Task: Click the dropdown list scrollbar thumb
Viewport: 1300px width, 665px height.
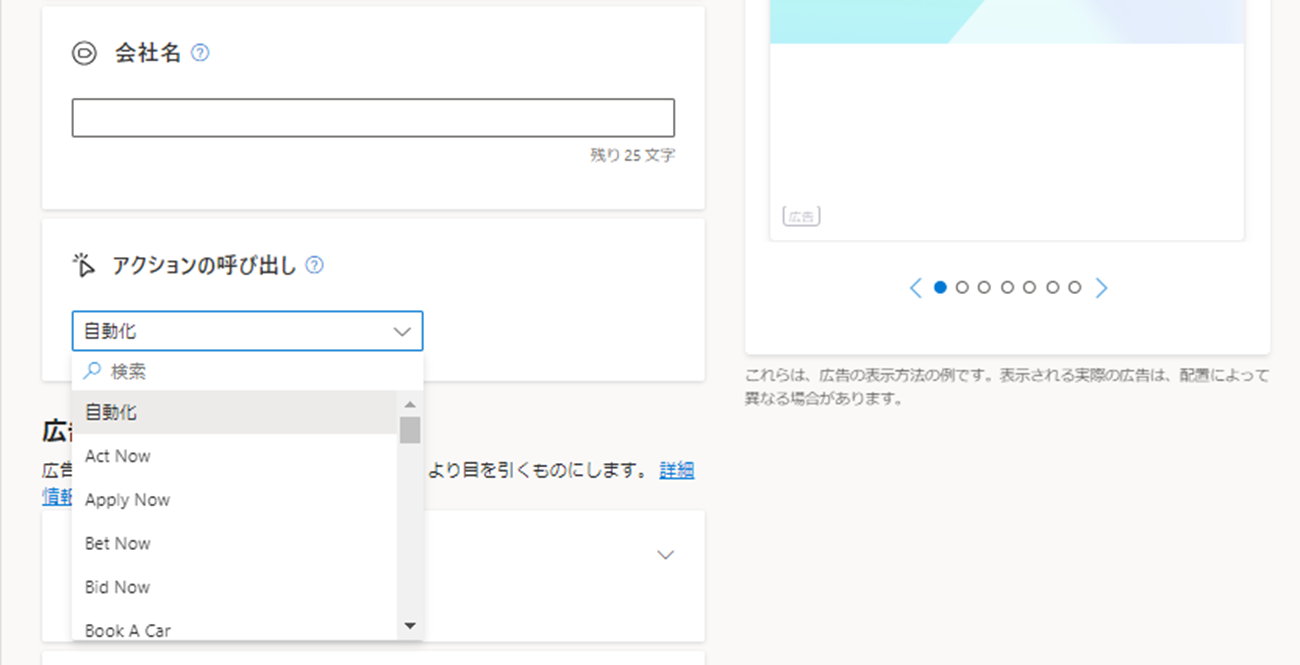Action: 409,430
